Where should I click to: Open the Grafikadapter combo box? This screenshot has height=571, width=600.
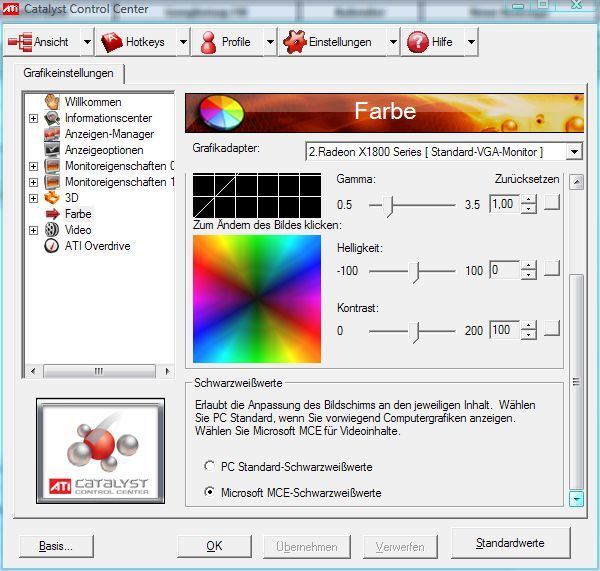(444, 152)
